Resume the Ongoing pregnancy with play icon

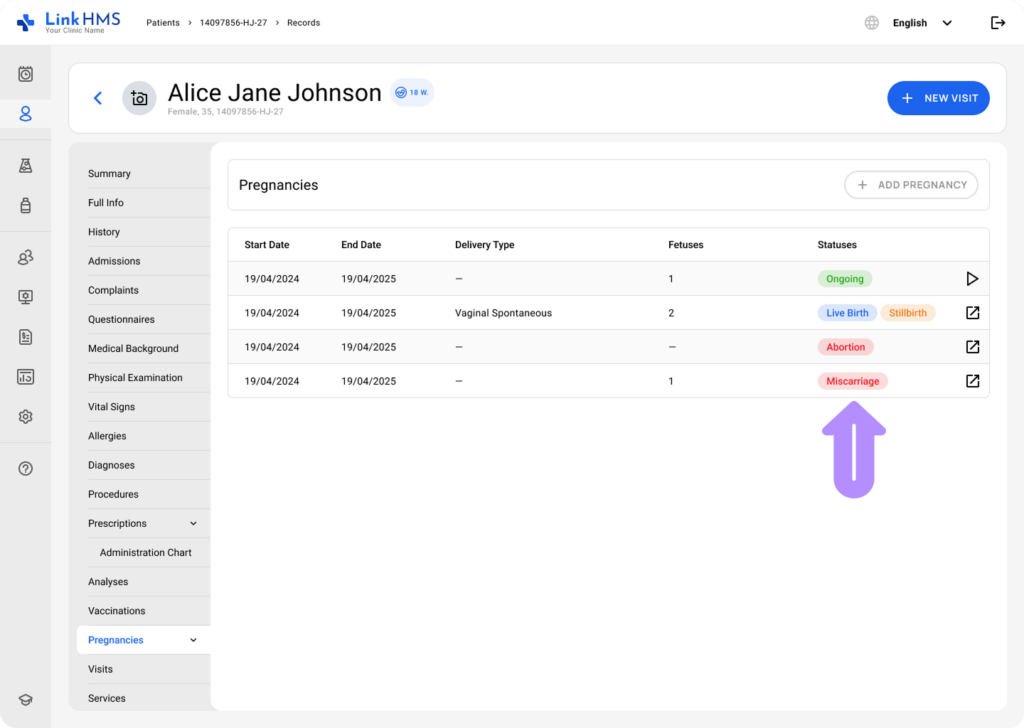[972, 279]
